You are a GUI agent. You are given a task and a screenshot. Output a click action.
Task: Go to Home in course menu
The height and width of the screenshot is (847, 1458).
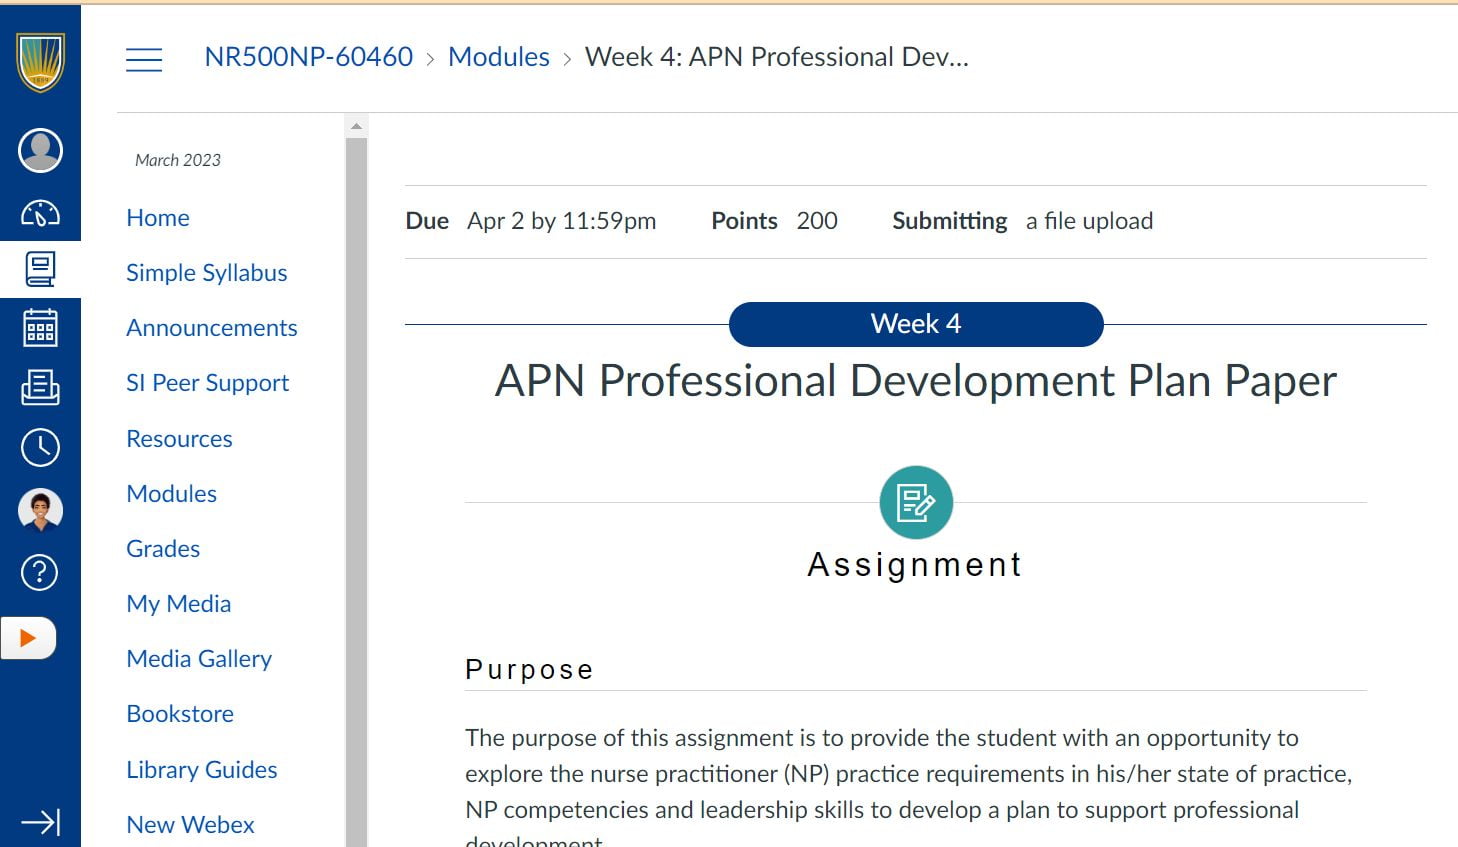click(x=158, y=218)
